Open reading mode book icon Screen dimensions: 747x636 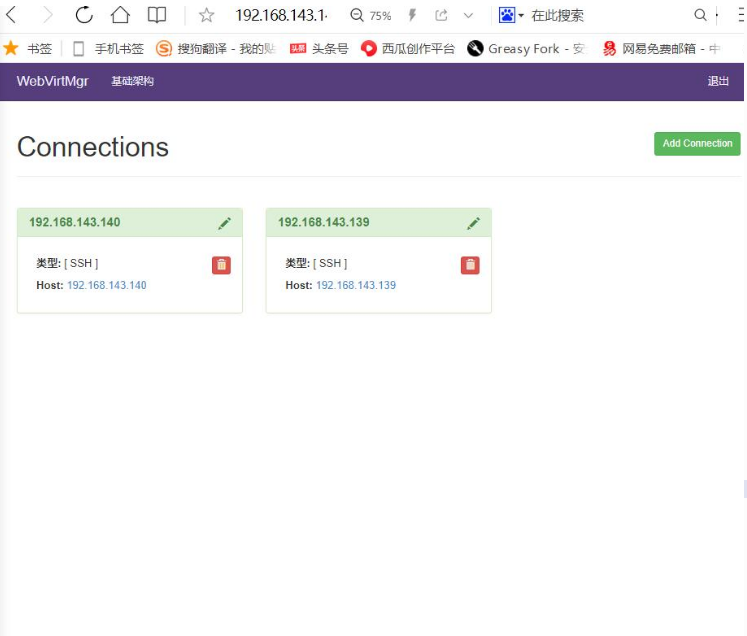coord(157,15)
